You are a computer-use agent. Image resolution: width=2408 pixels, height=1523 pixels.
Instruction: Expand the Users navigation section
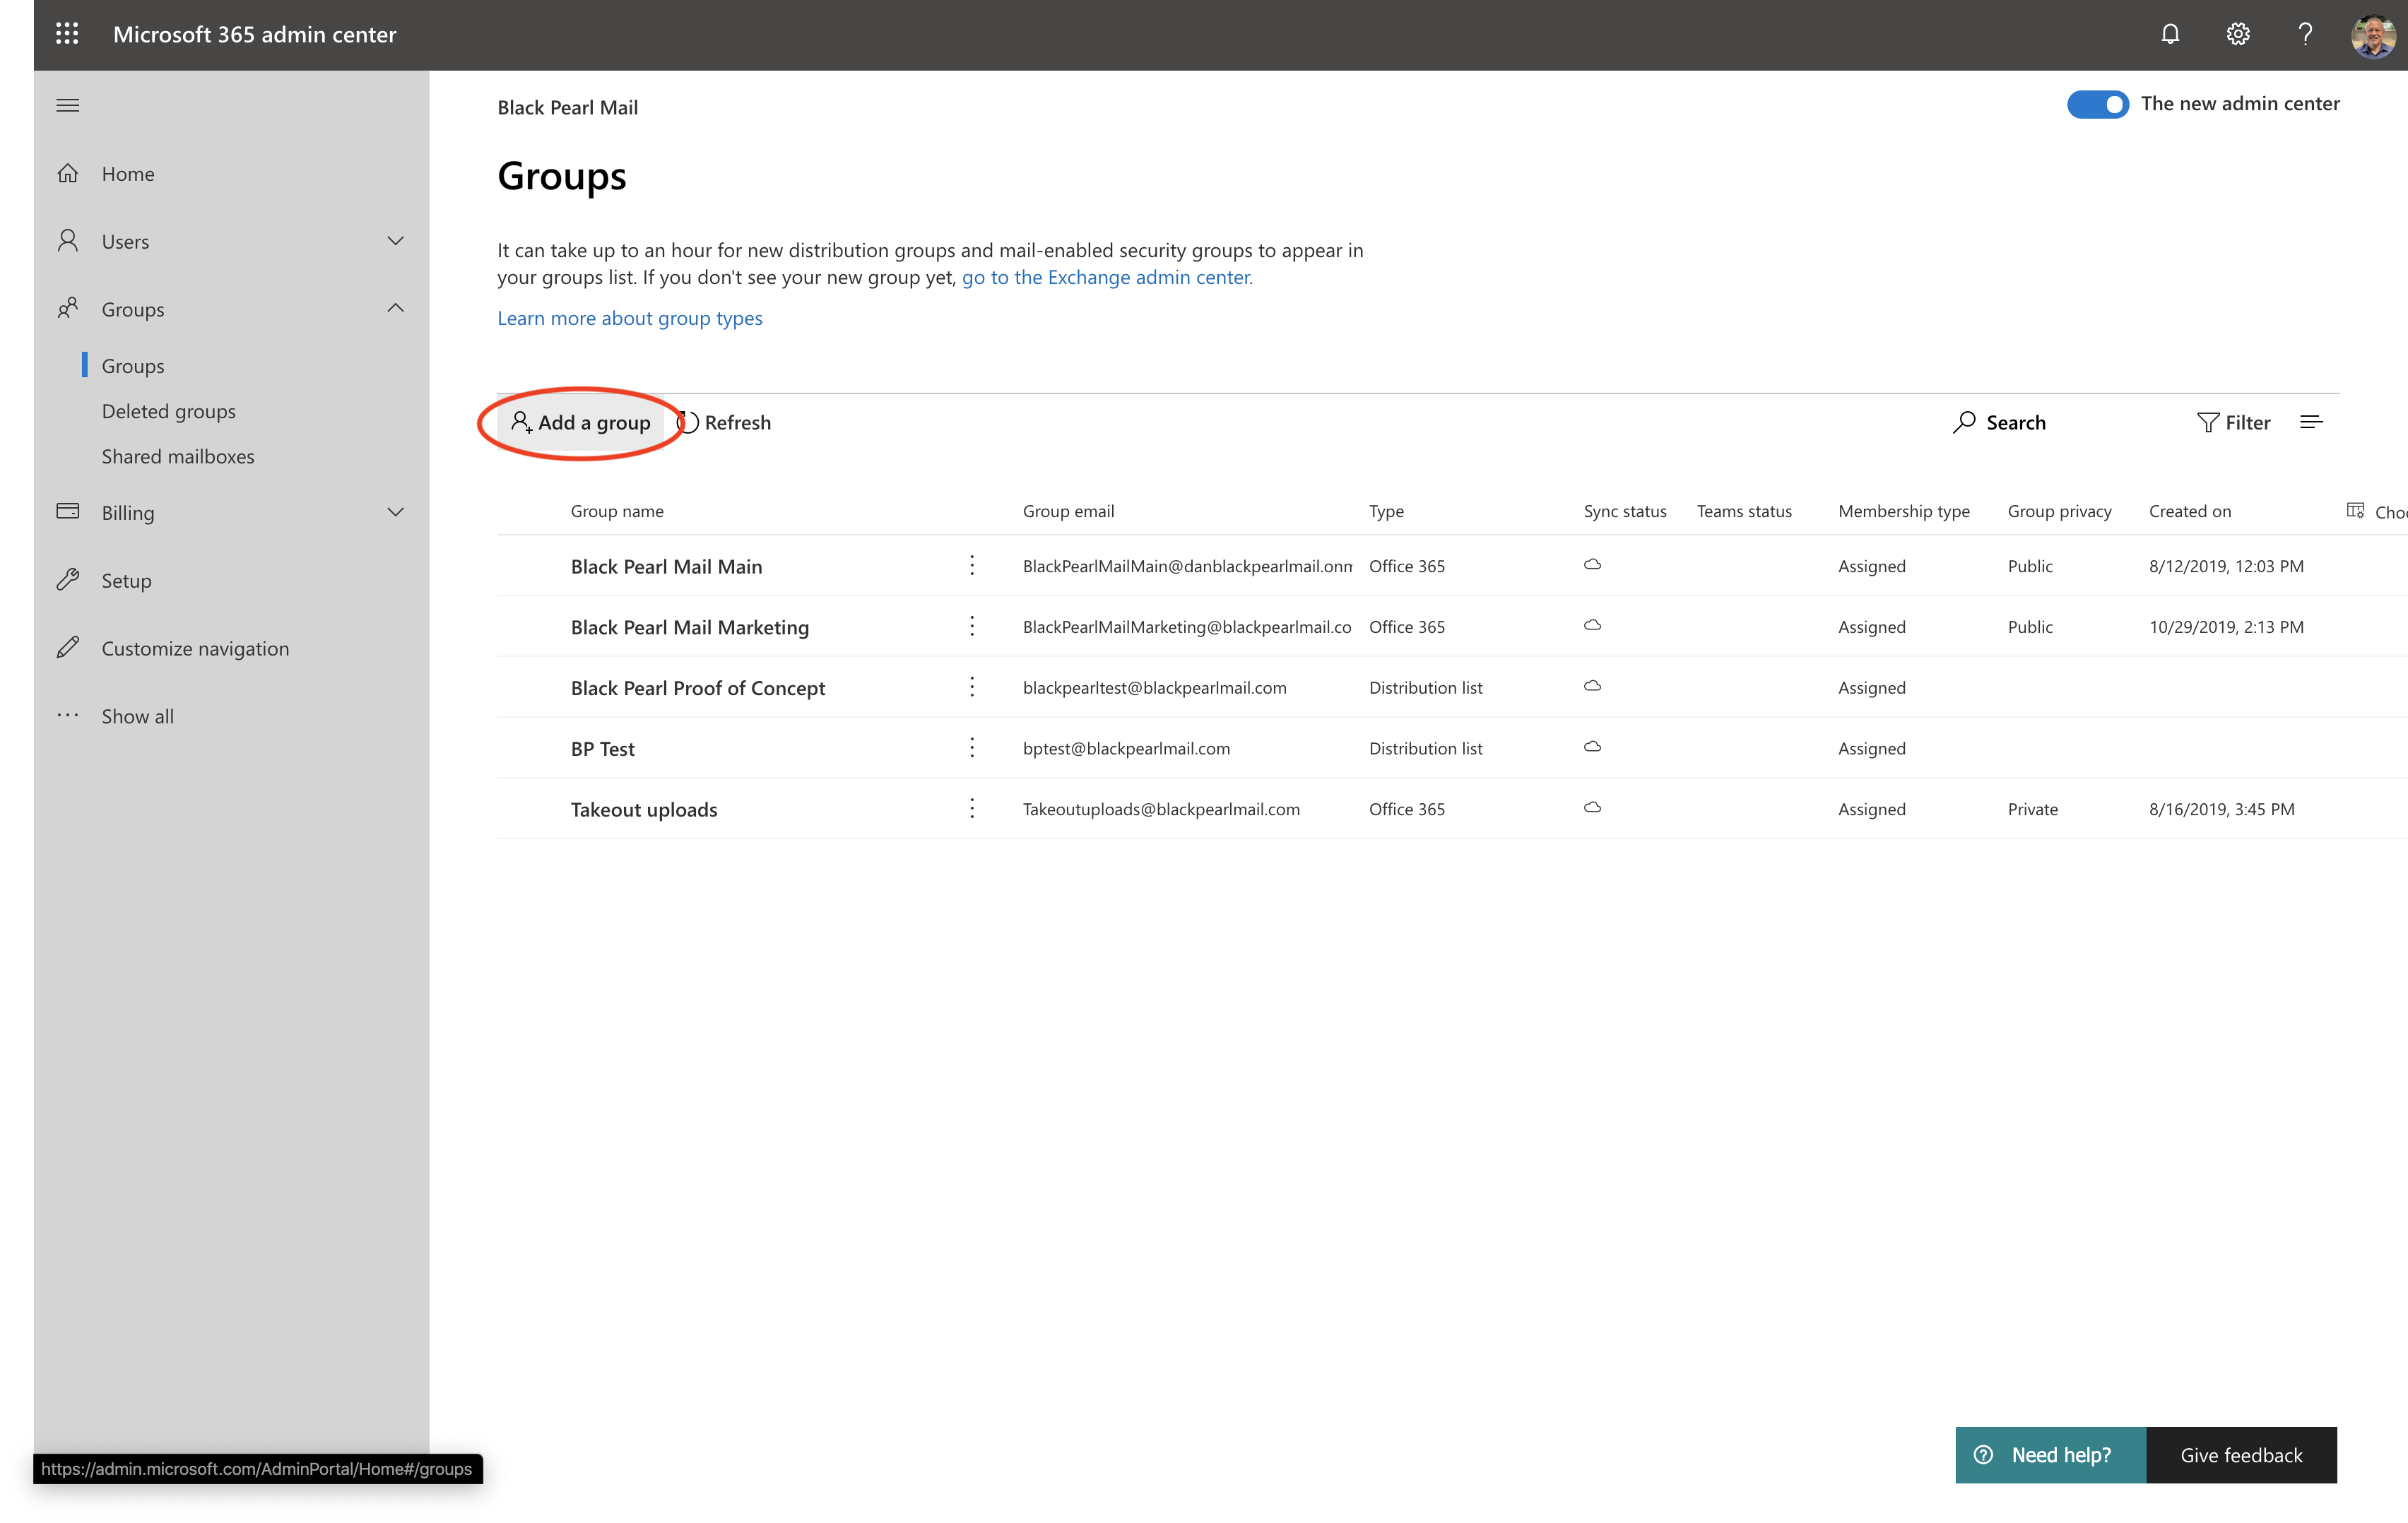(395, 241)
